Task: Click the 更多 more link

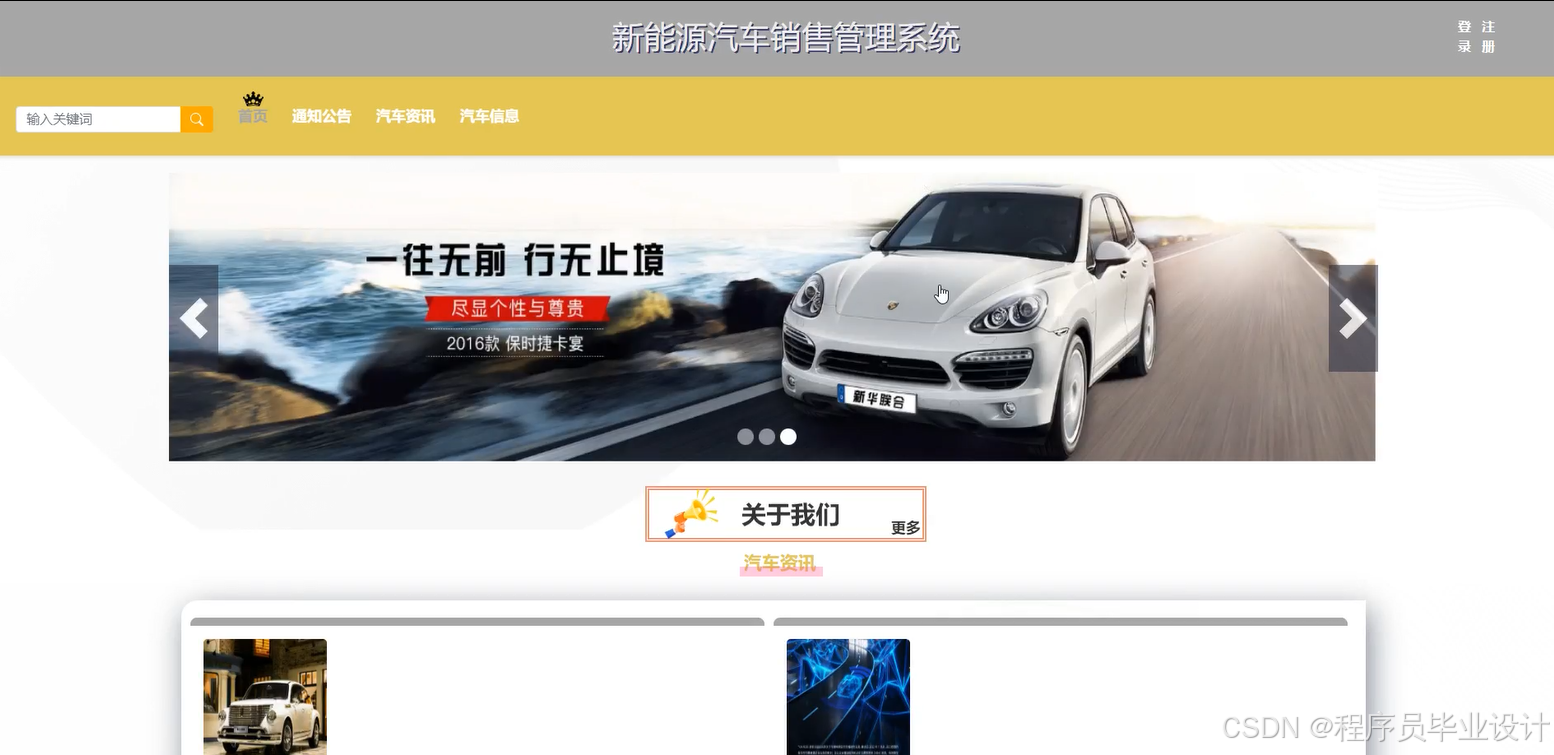Action: (905, 528)
